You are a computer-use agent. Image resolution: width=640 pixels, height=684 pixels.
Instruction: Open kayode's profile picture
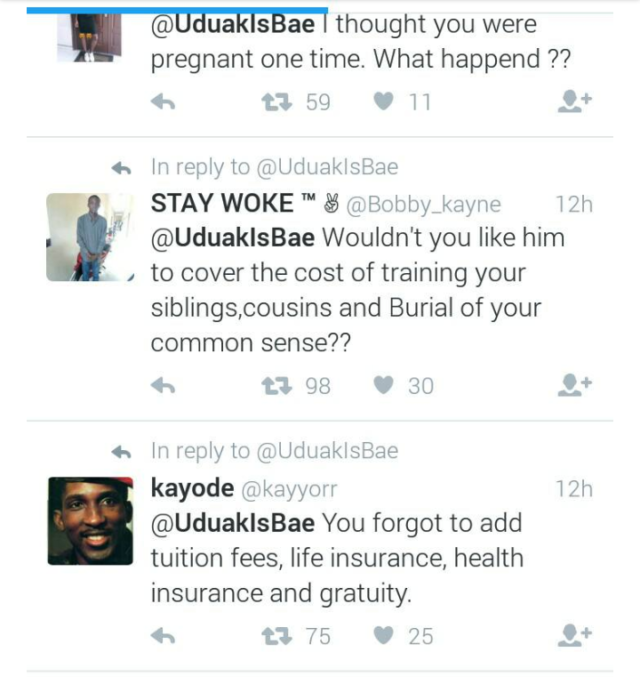[91, 521]
